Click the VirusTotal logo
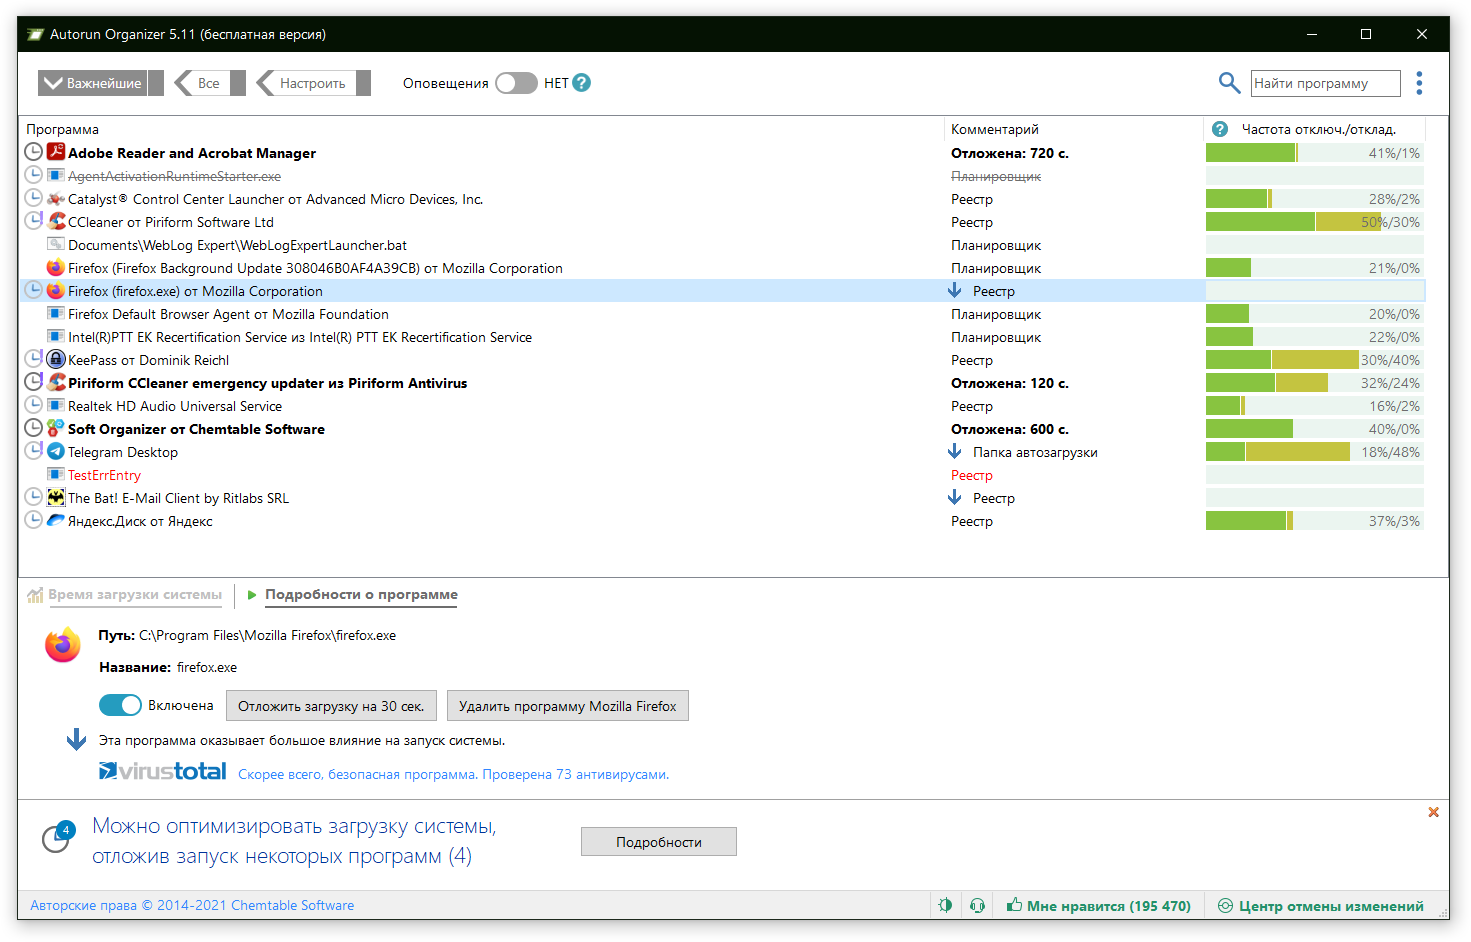Viewport: 1471px width, 942px height. coord(162,771)
